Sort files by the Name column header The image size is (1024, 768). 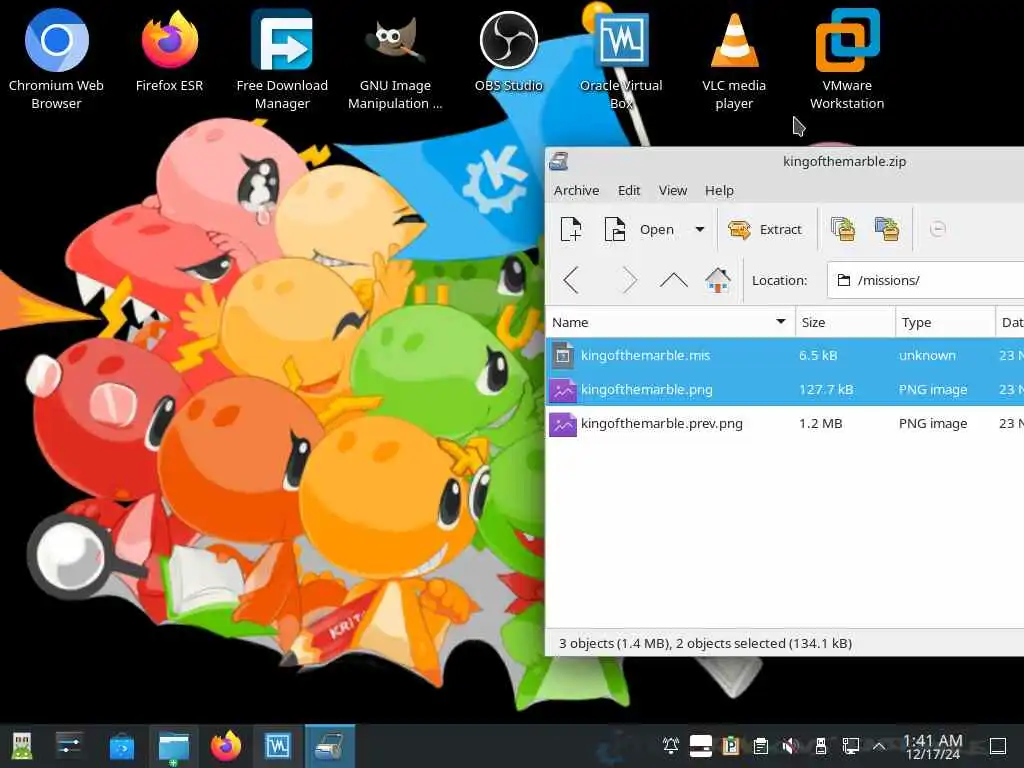click(670, 322)
